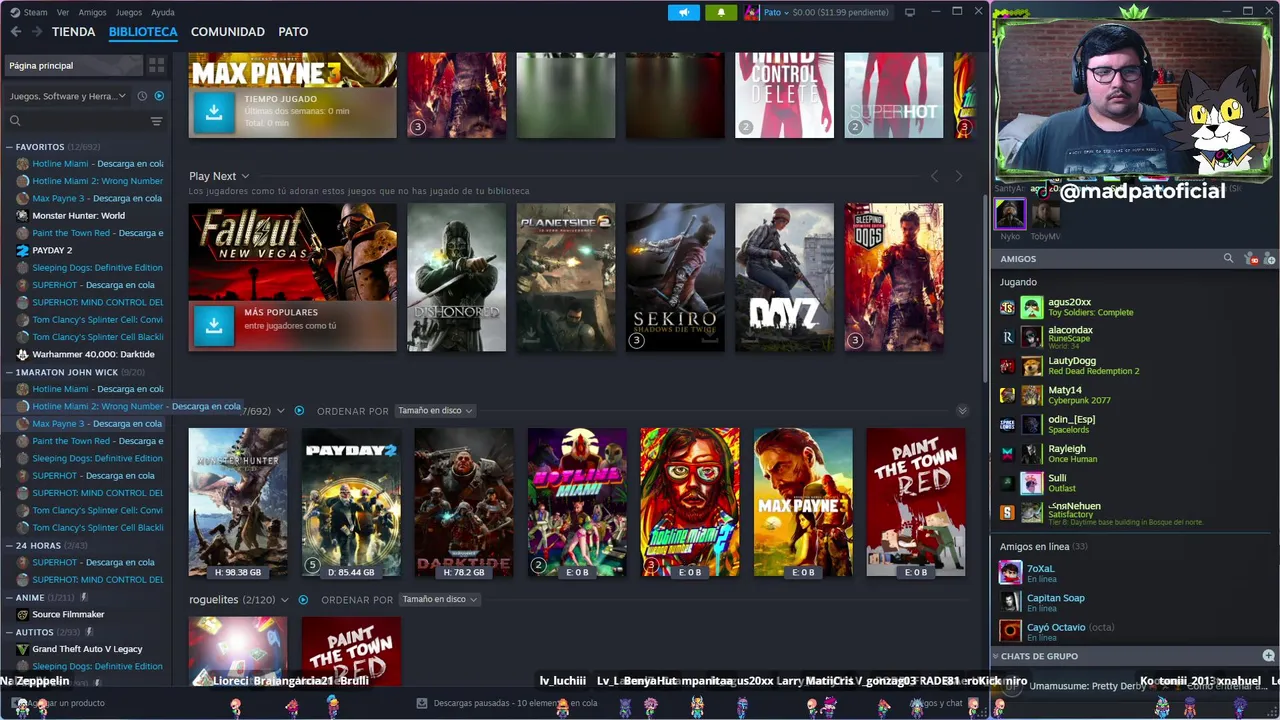Screen dimensions: 1280x720
Task: Toggle the AUTITOS collection lightning icon
Action: [88, 632]
